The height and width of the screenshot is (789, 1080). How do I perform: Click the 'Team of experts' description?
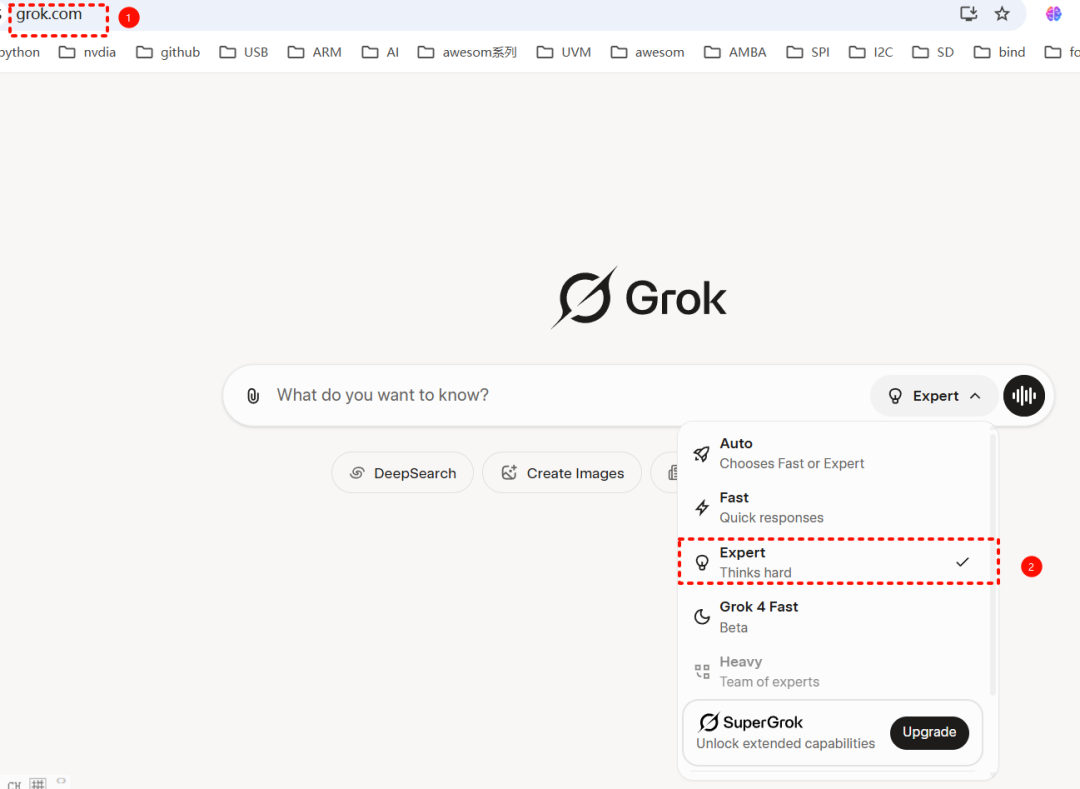[x=769, y=682]
